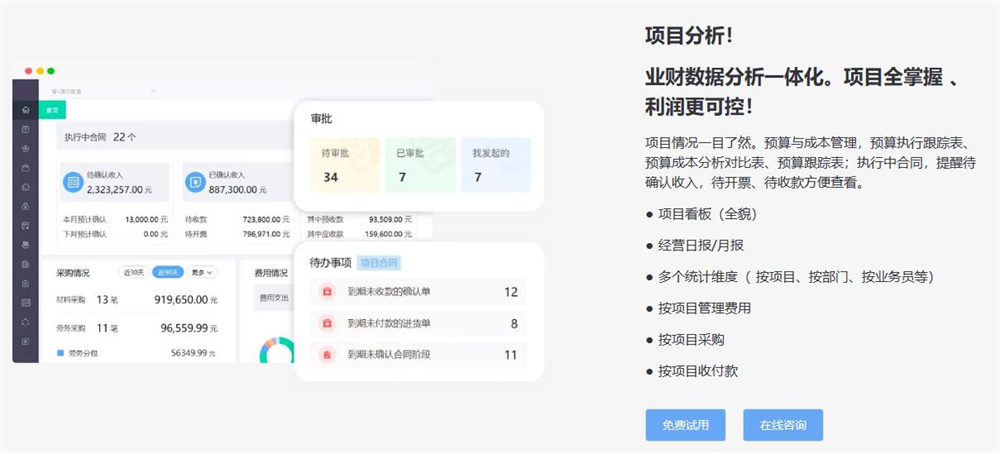Click the 在线咨询 button
The height and width of the screenshot is (454, 1000).
click(x=782, y=425)
